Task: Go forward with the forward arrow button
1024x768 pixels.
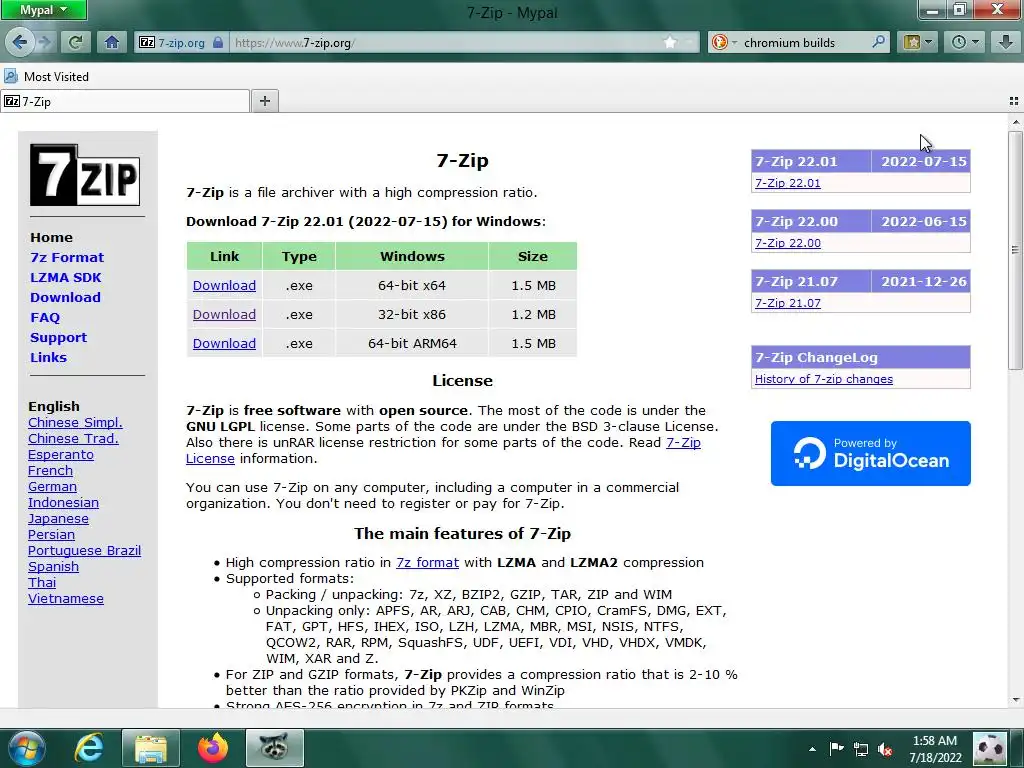Action: (x=44, y=42)
